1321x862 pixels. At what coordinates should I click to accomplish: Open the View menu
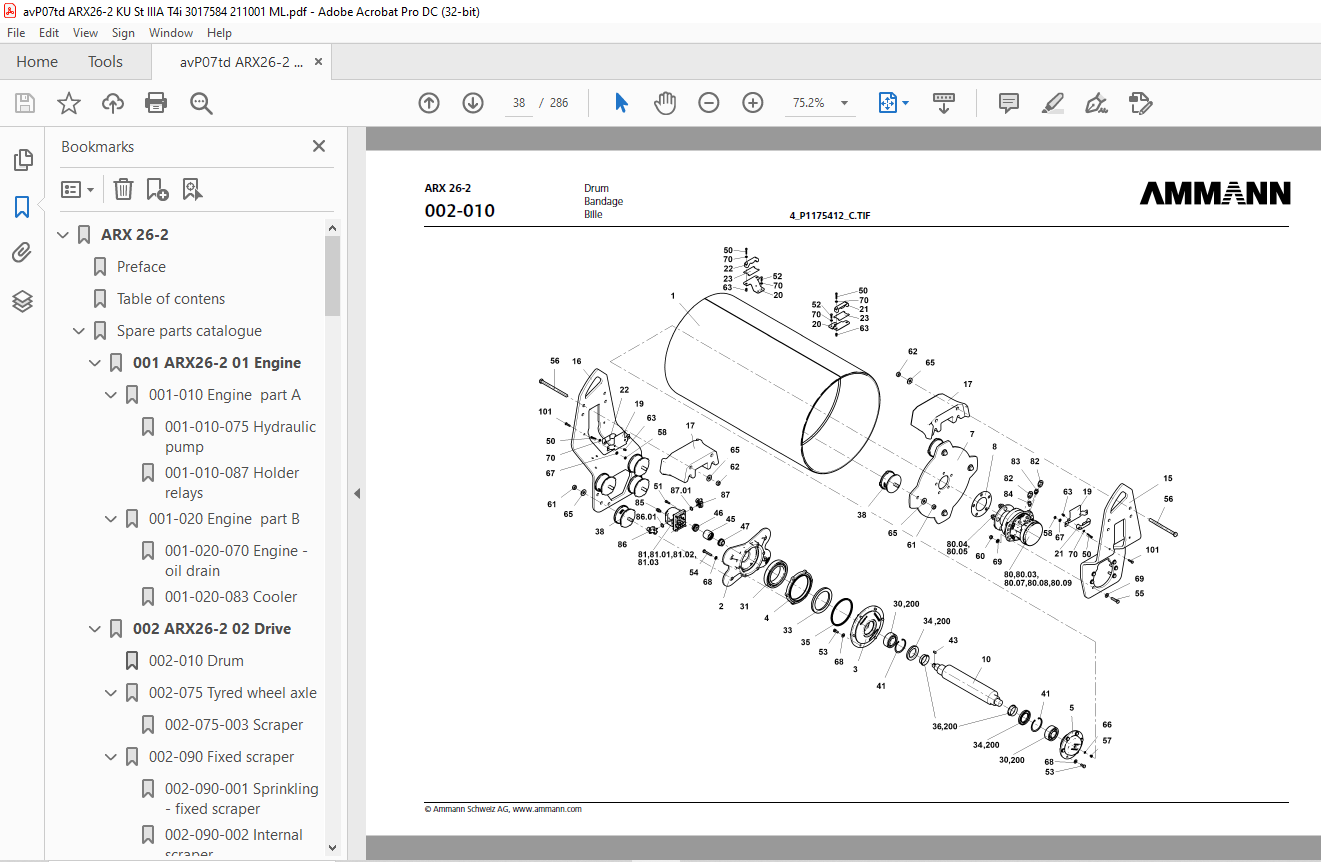pyautogui.click(x=85, y=33)
